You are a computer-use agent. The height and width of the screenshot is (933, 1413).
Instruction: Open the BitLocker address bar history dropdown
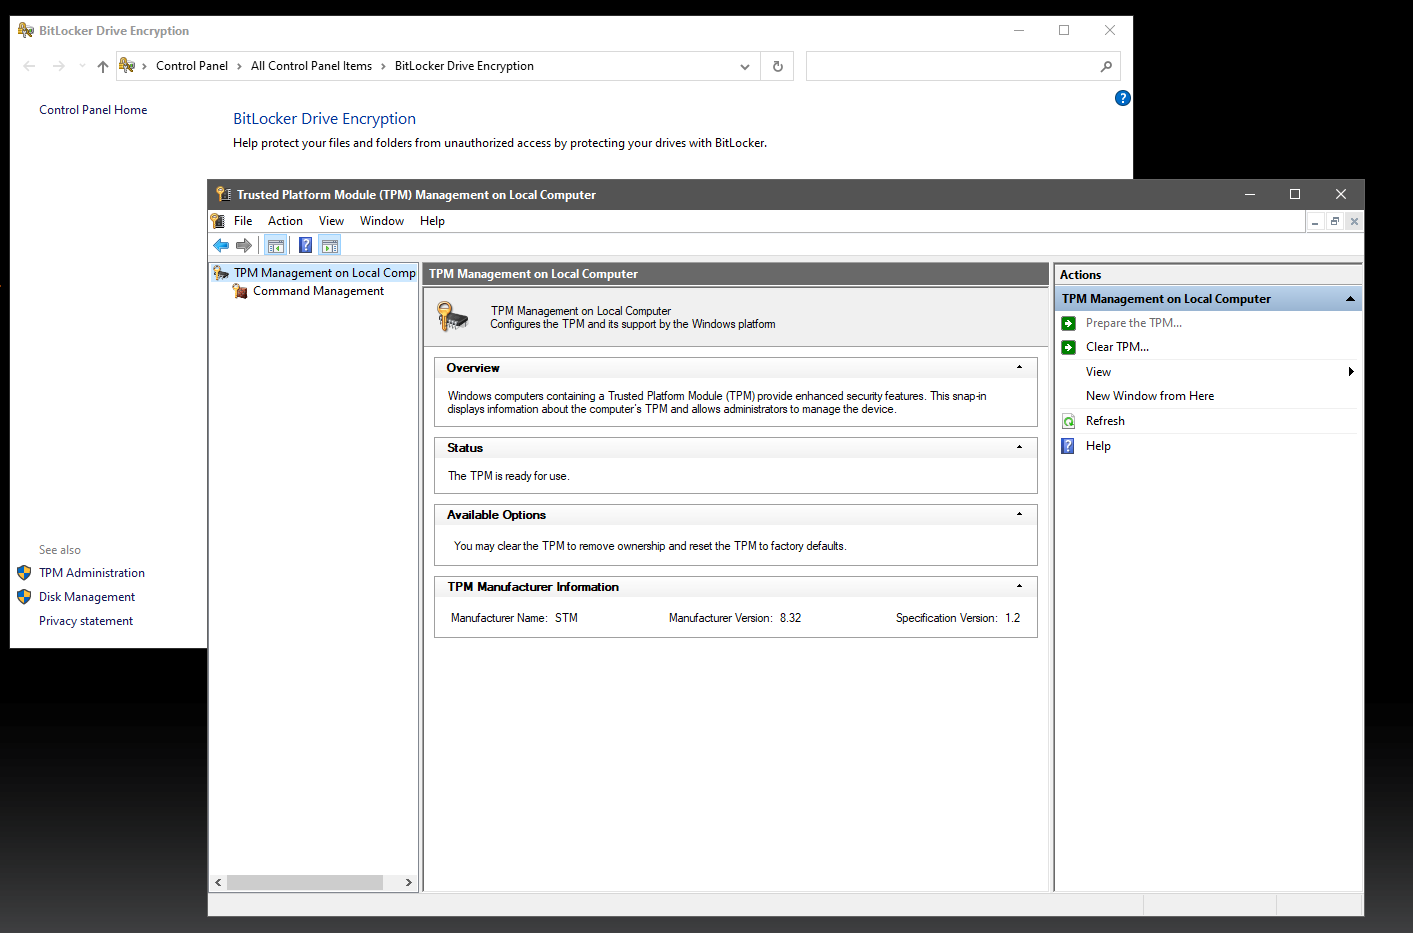[745, 66]
